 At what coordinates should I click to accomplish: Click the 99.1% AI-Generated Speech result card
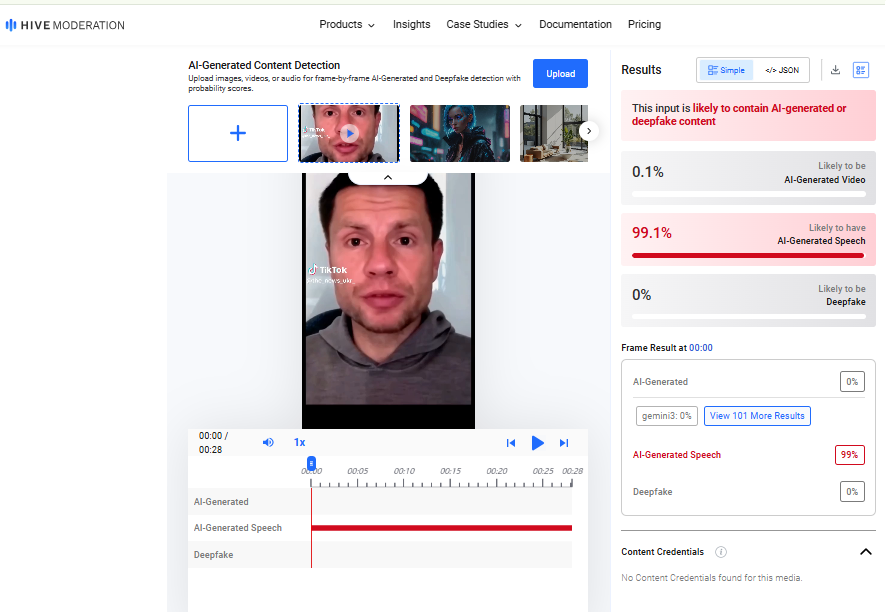point(748,239)
